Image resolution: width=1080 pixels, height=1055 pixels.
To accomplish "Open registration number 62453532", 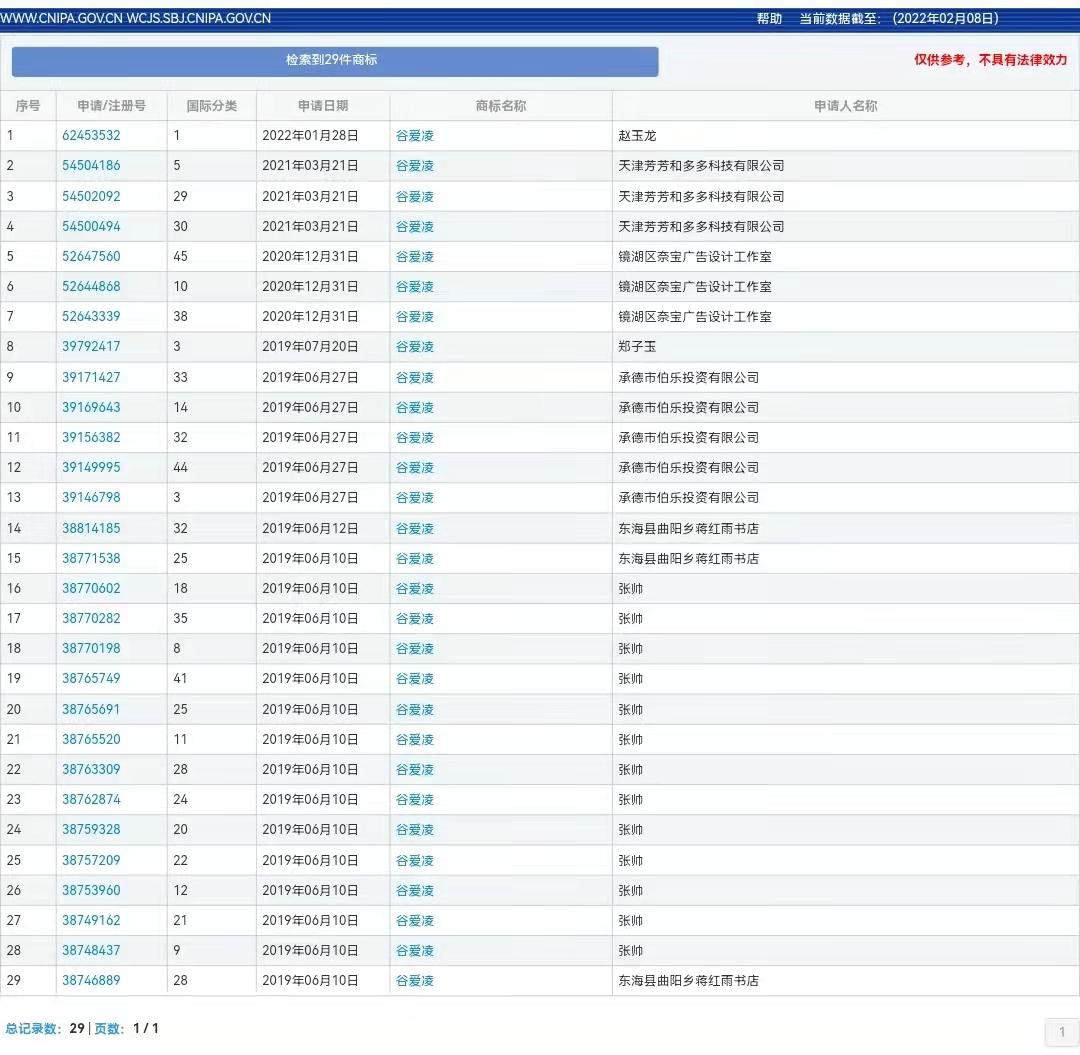I will (91, 136).
